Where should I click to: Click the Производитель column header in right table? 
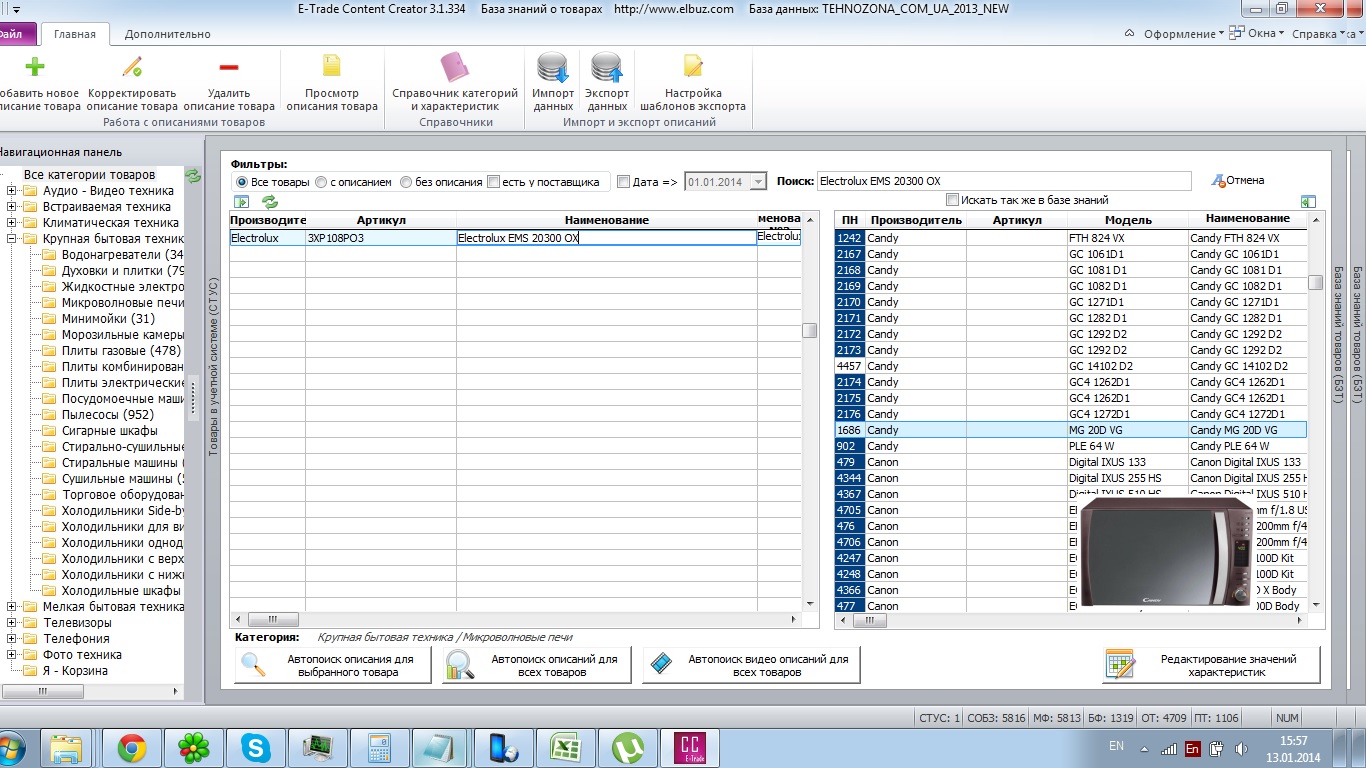916,220
